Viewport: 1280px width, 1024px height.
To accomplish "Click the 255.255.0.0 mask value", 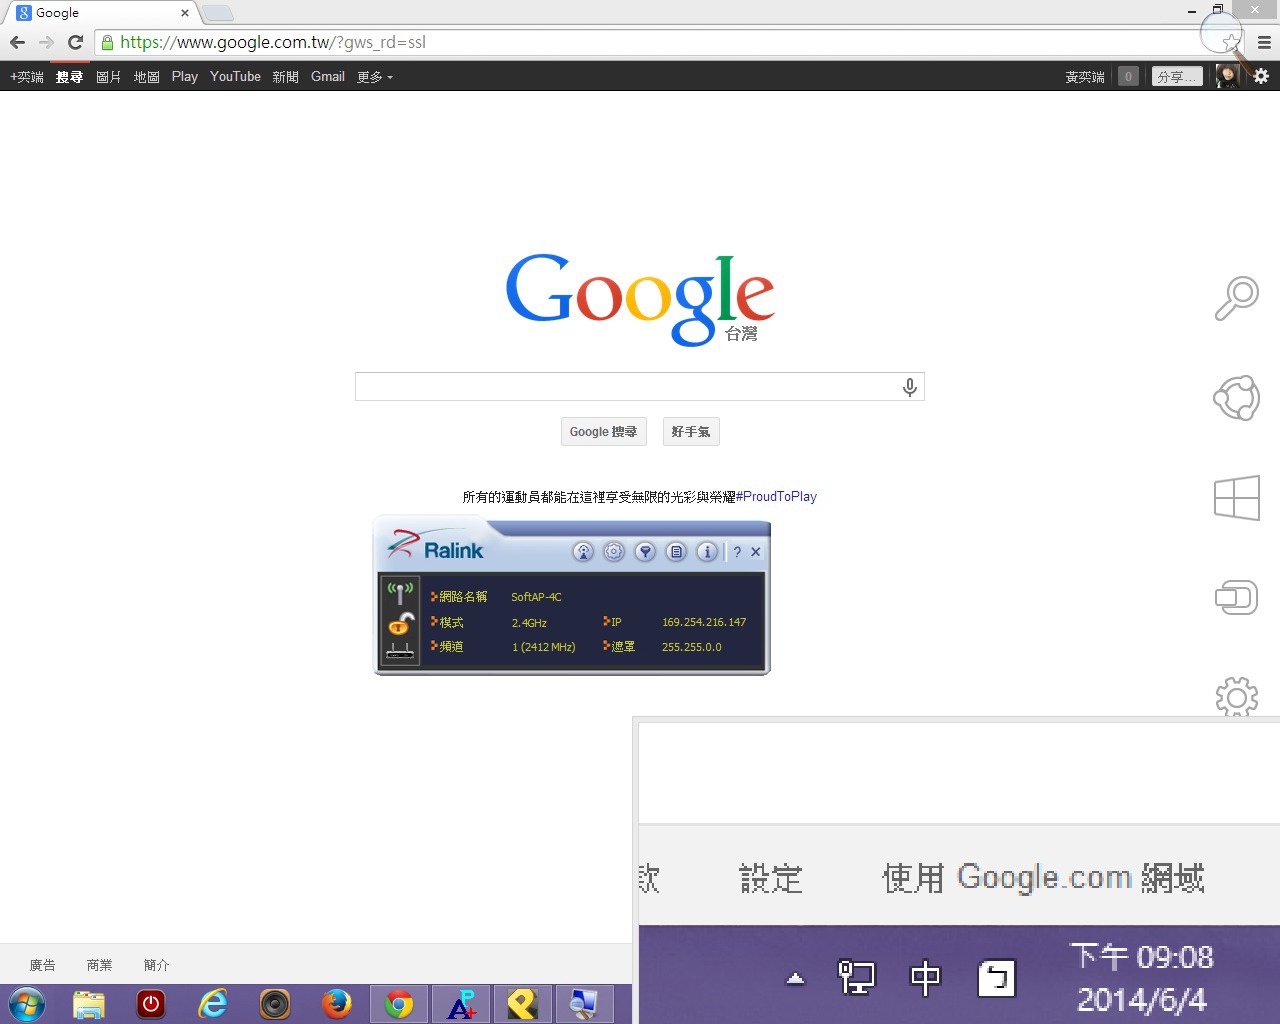I will [x=692, y=647].
